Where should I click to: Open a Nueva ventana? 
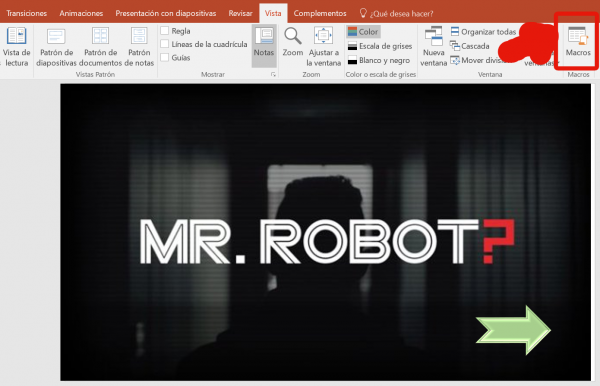point(434,47)
